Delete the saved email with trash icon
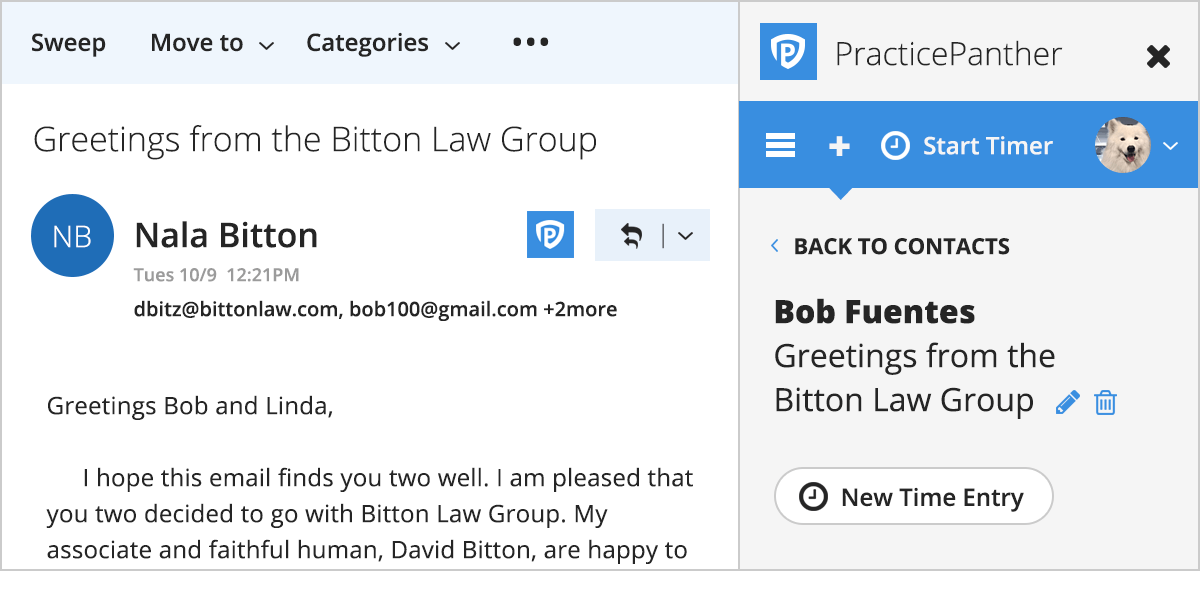 coord(1105,402)
